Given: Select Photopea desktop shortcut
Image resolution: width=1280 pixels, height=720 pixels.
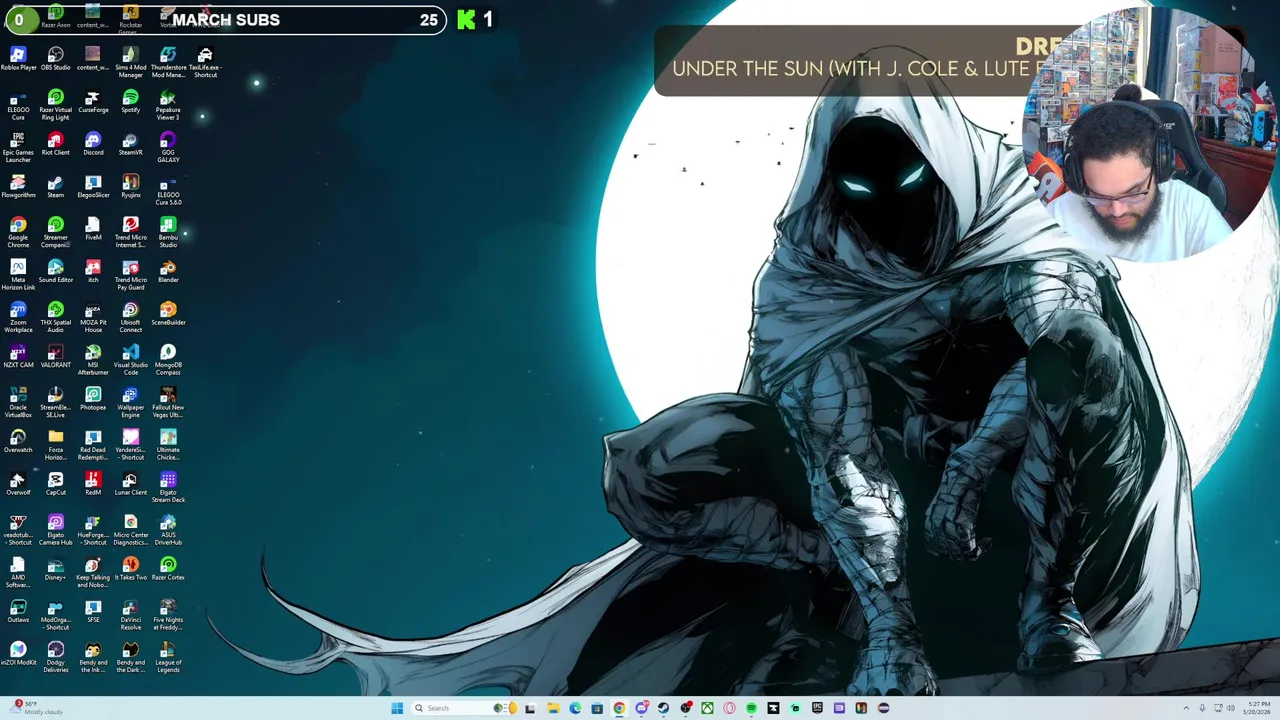Looking at the screenshot, I should coord(93,399).
